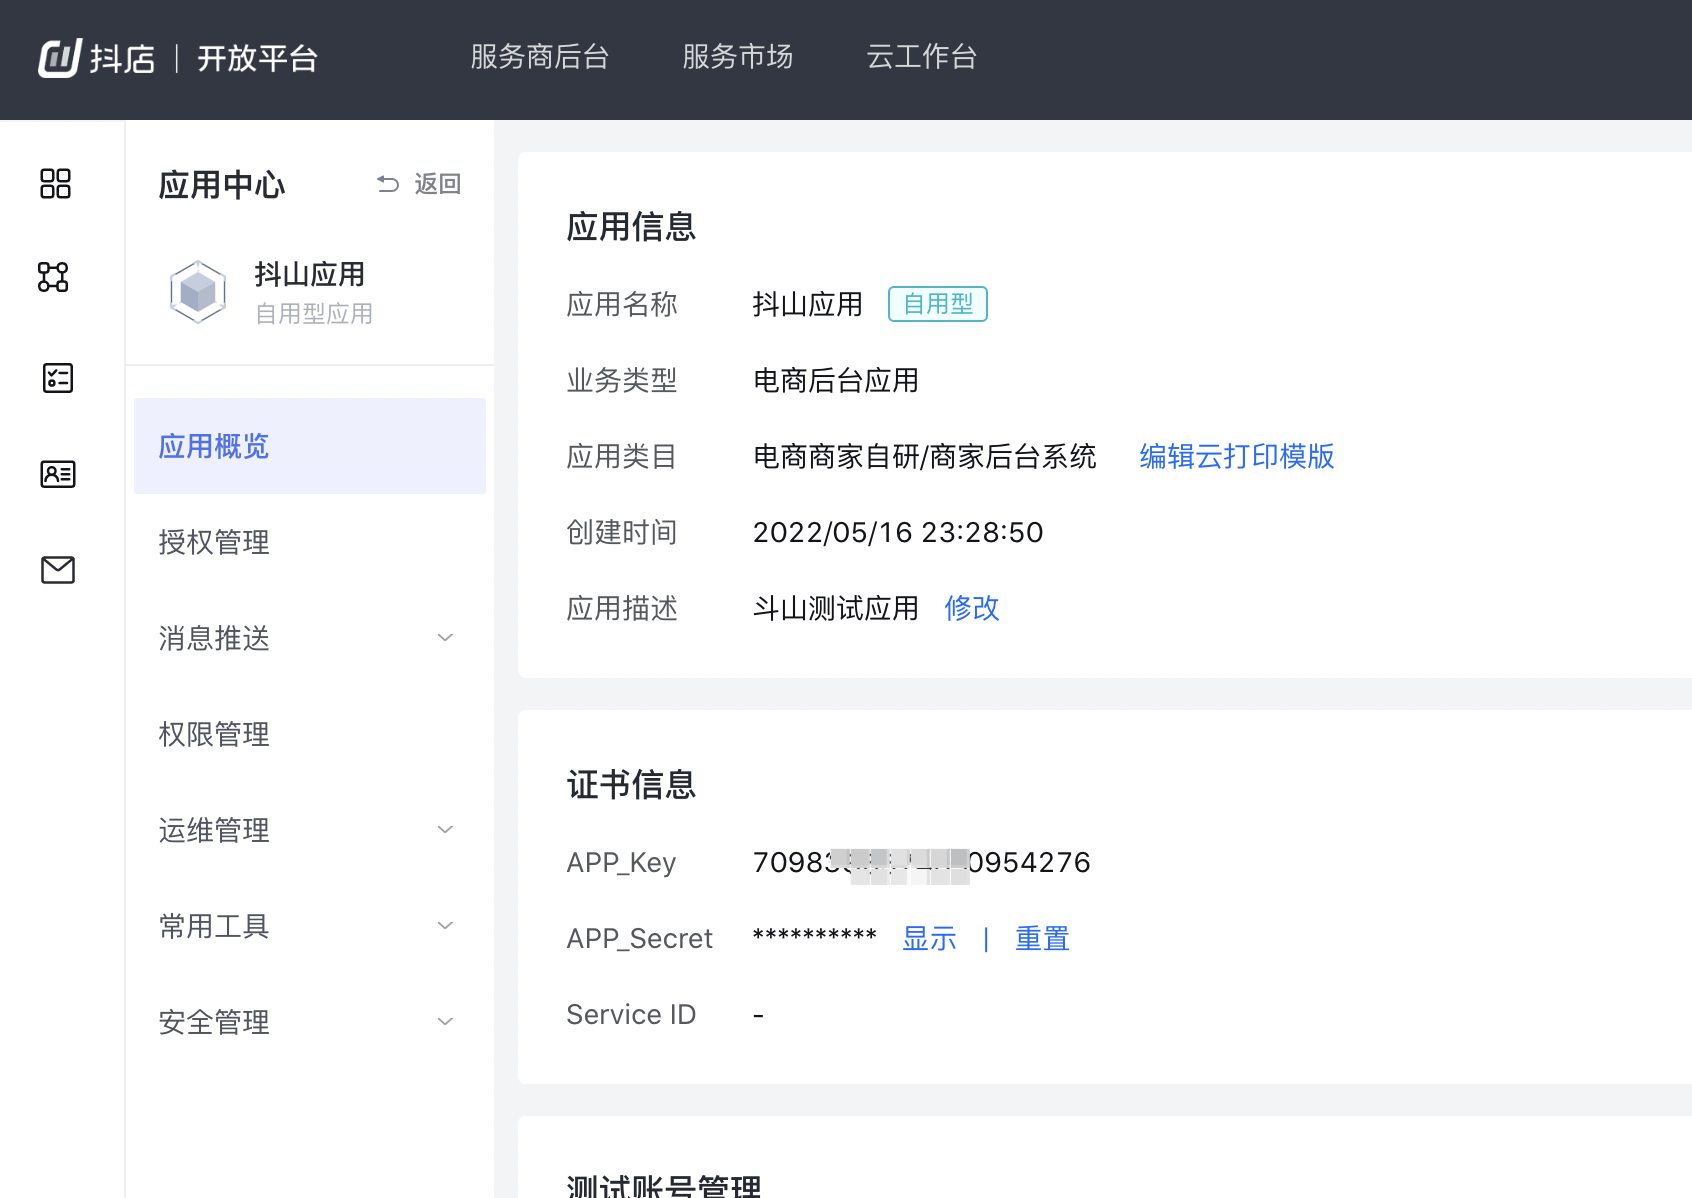Image resolution: width=1692 pixels, height=1198 pixels.
Task: Click the 抖山应用 title in sidebar card
Action: pos(310,274)
